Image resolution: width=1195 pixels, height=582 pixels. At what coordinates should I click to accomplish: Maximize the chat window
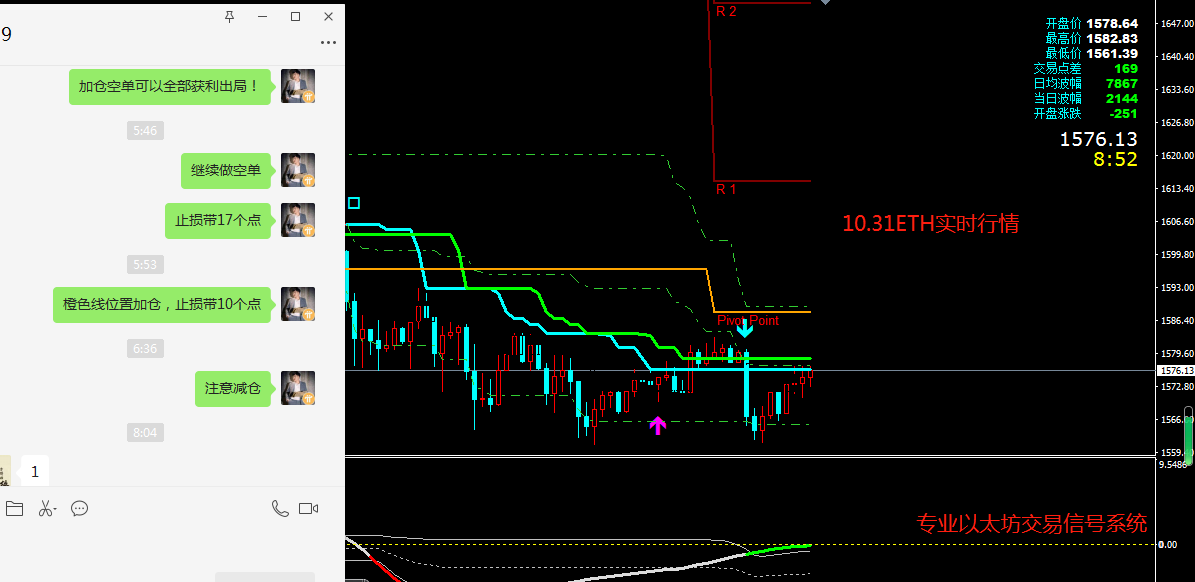pos(296,16)
